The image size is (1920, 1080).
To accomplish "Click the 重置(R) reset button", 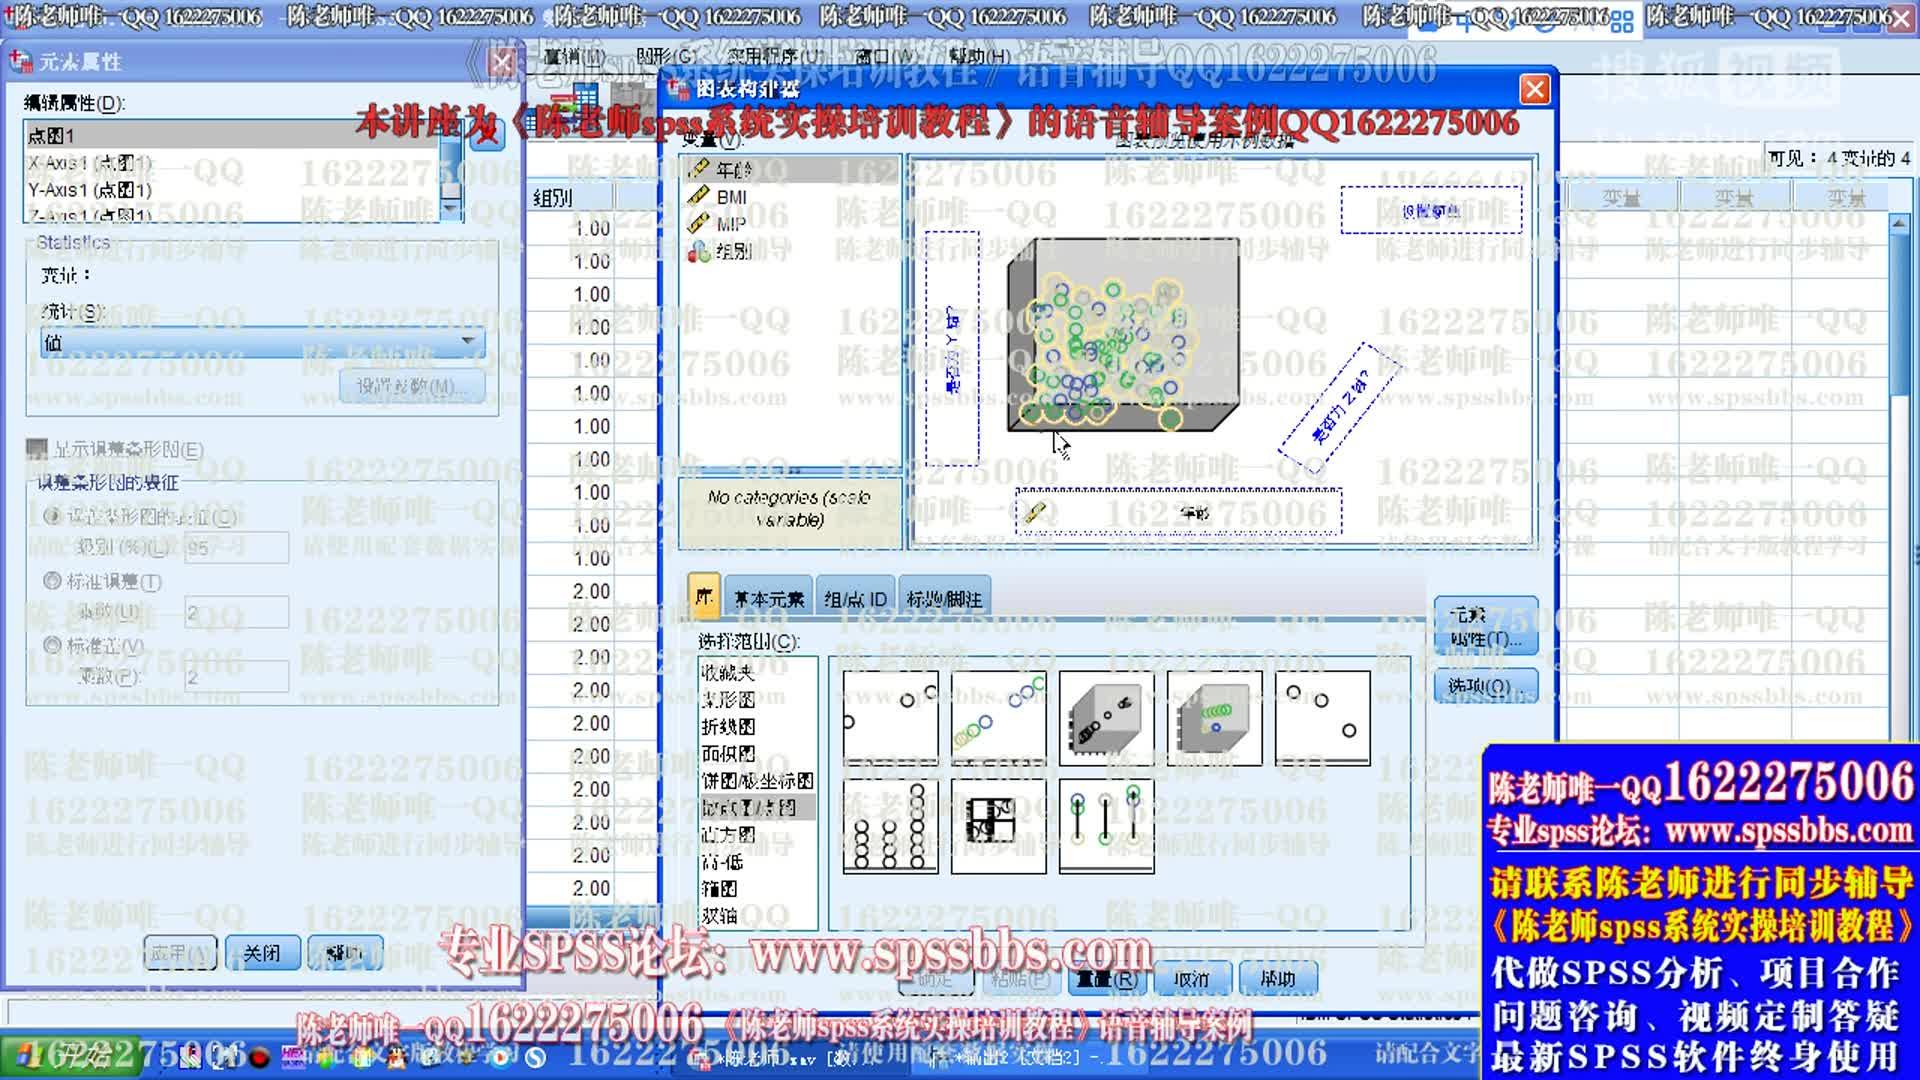I will coord(1106,979).
